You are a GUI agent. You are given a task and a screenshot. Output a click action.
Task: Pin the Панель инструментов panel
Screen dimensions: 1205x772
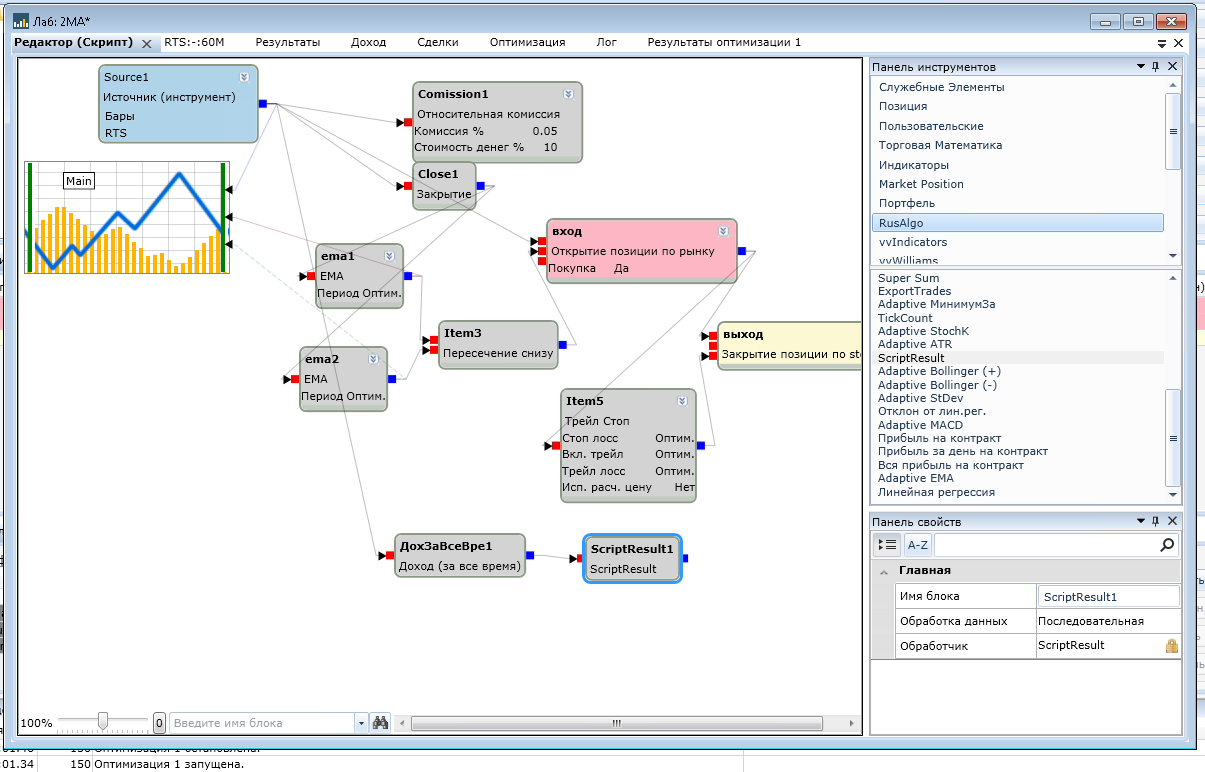coord(1157,67)
